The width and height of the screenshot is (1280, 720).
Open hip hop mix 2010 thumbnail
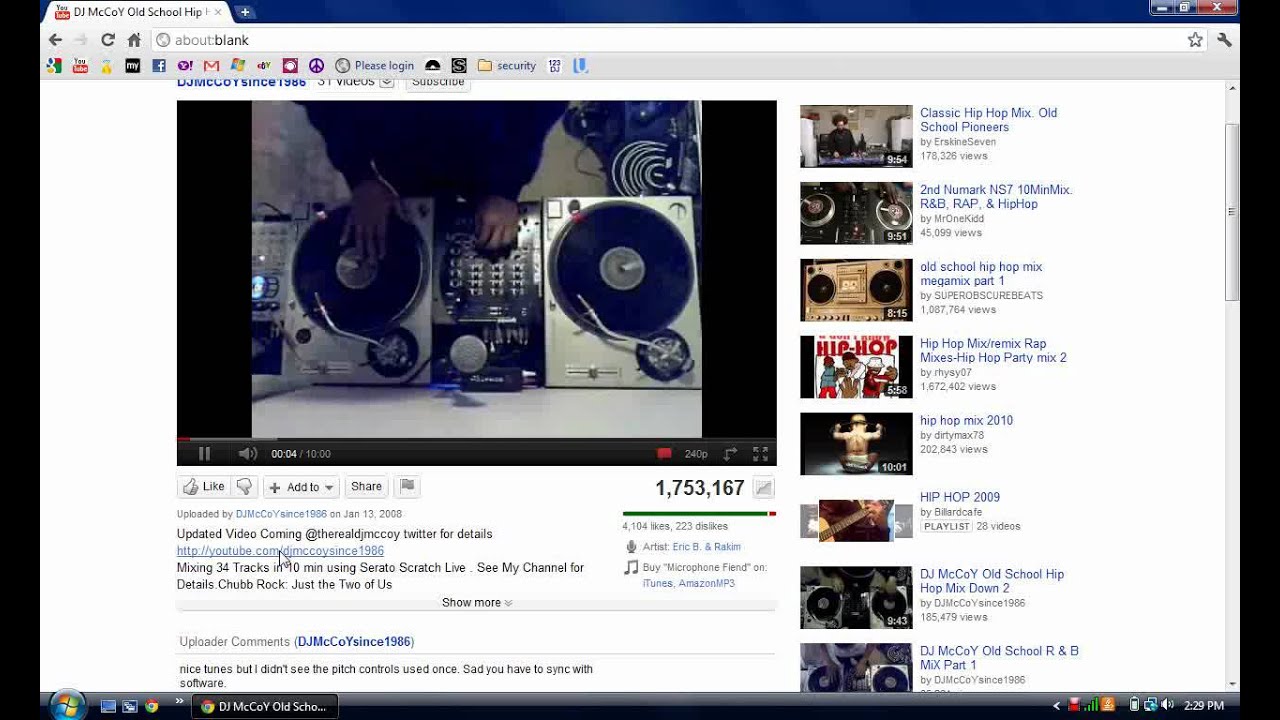click(856, 444)
